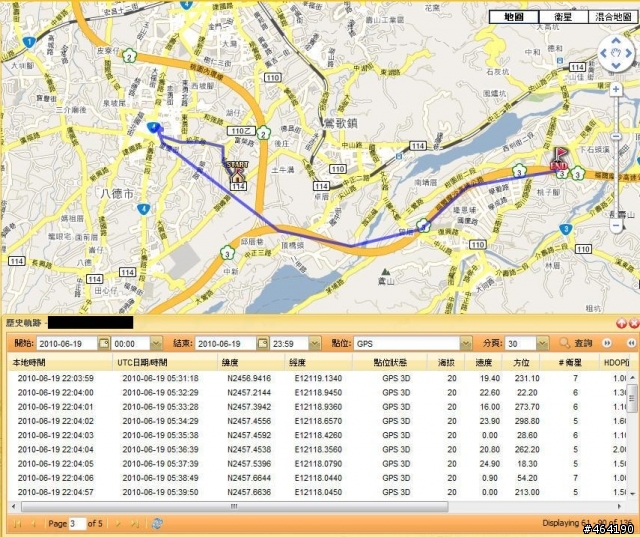Click the bearing value 18.30
The width and height of the screenshot is (640, 537).
tap(527, 464)
